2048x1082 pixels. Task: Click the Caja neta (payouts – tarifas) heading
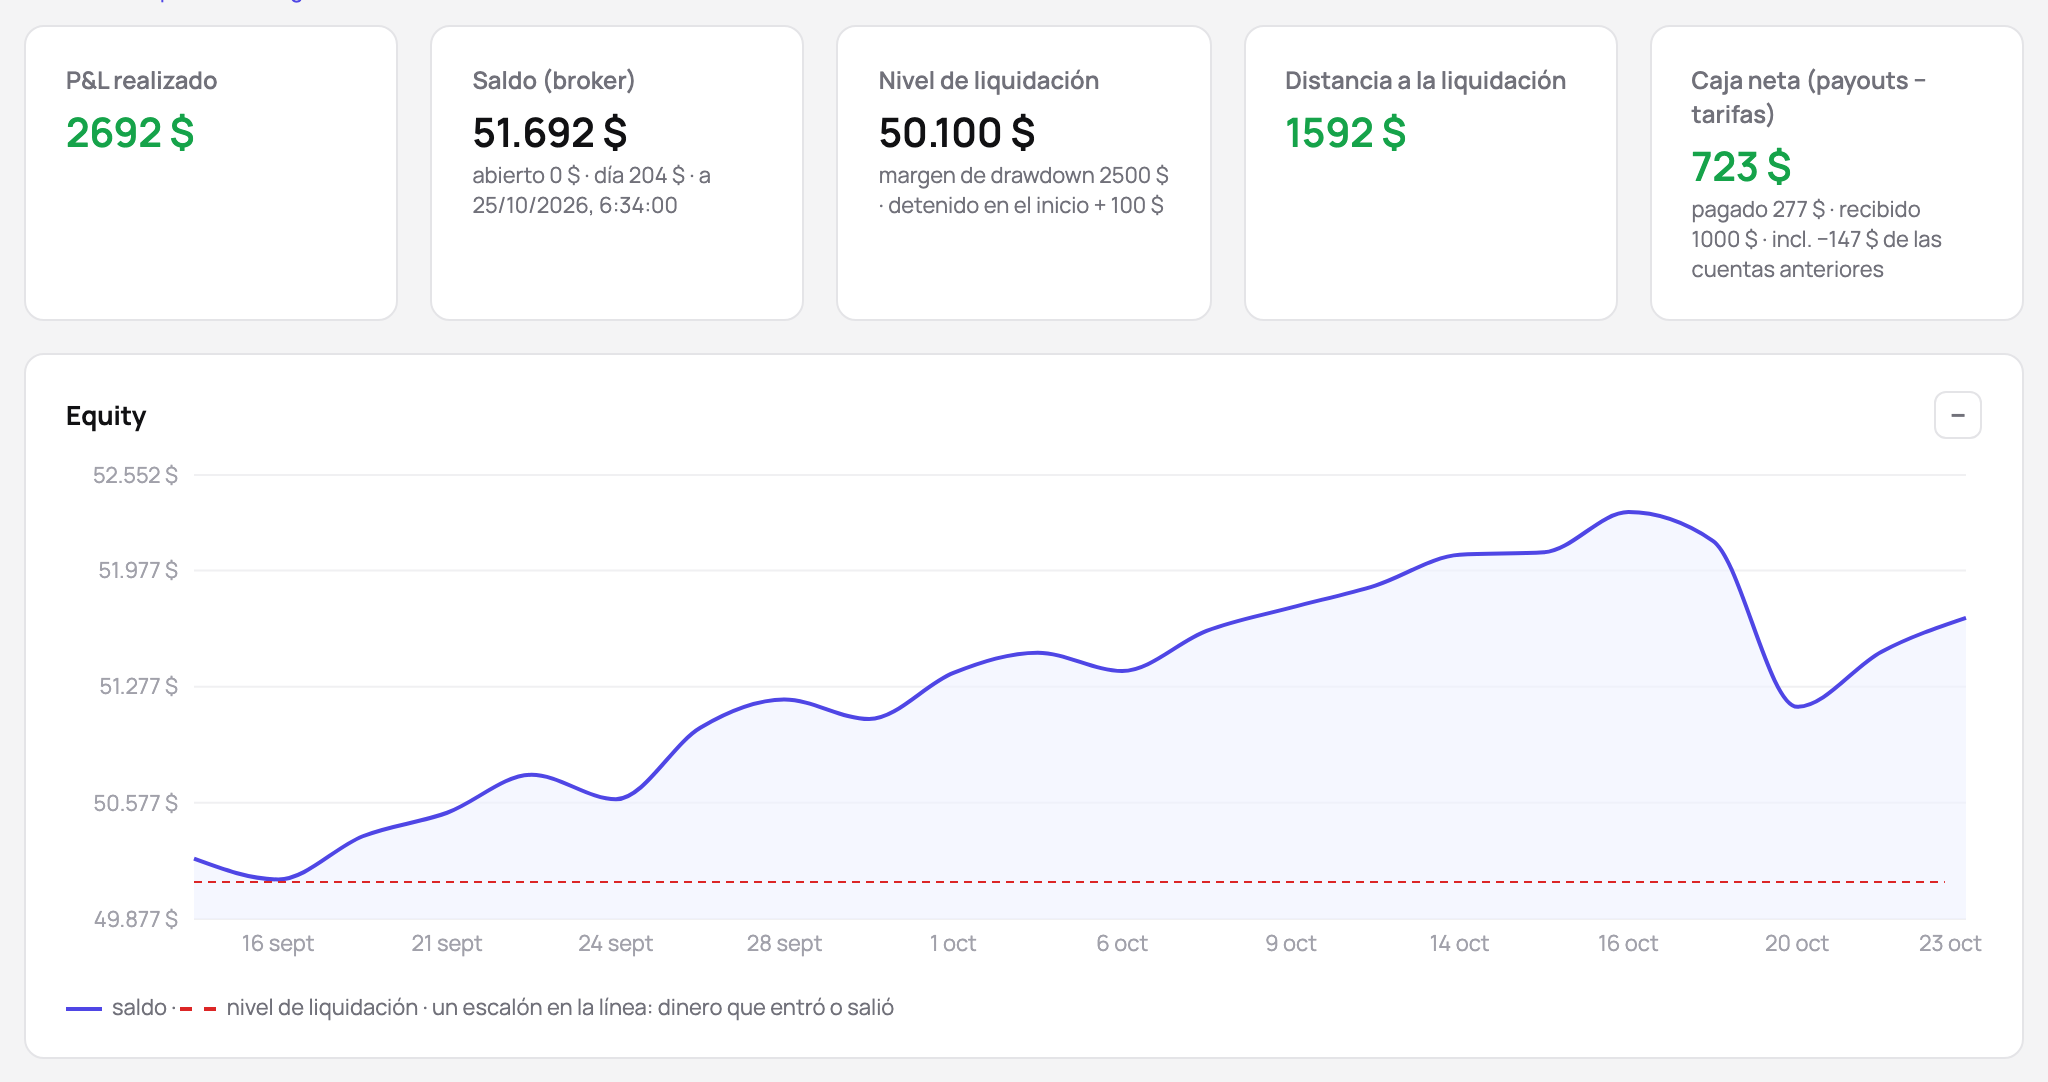pos(1808,97)
